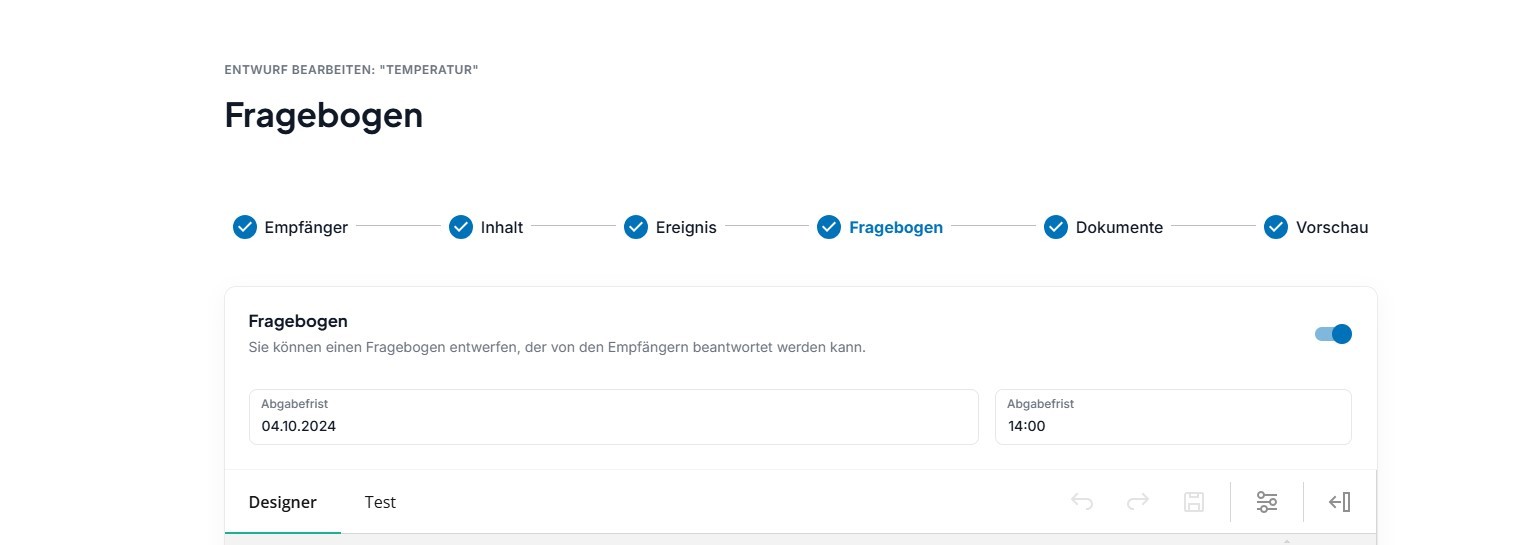The height and width of the screenshot is (545, 1532).
Task: Click the undo arrow icon in designer toolbar
Action: click(1082, 502)
